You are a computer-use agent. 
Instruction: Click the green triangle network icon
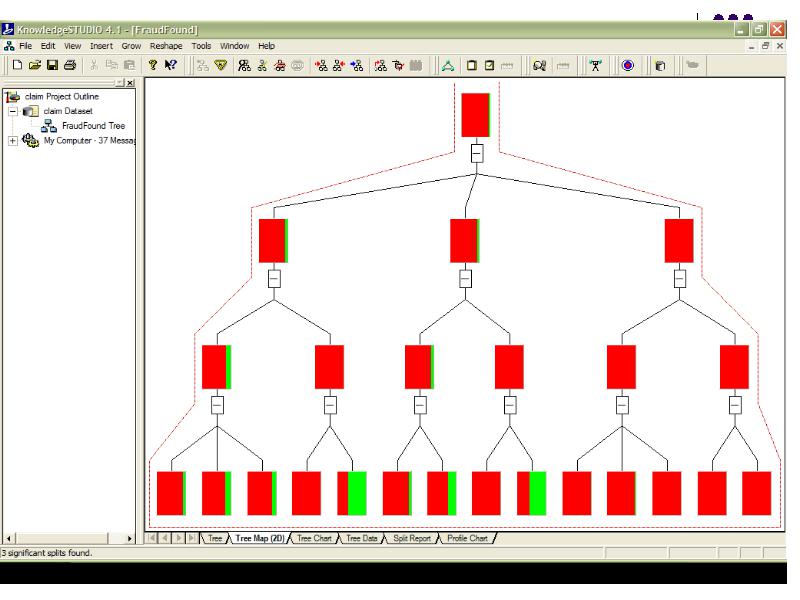[x=448, y=66]
